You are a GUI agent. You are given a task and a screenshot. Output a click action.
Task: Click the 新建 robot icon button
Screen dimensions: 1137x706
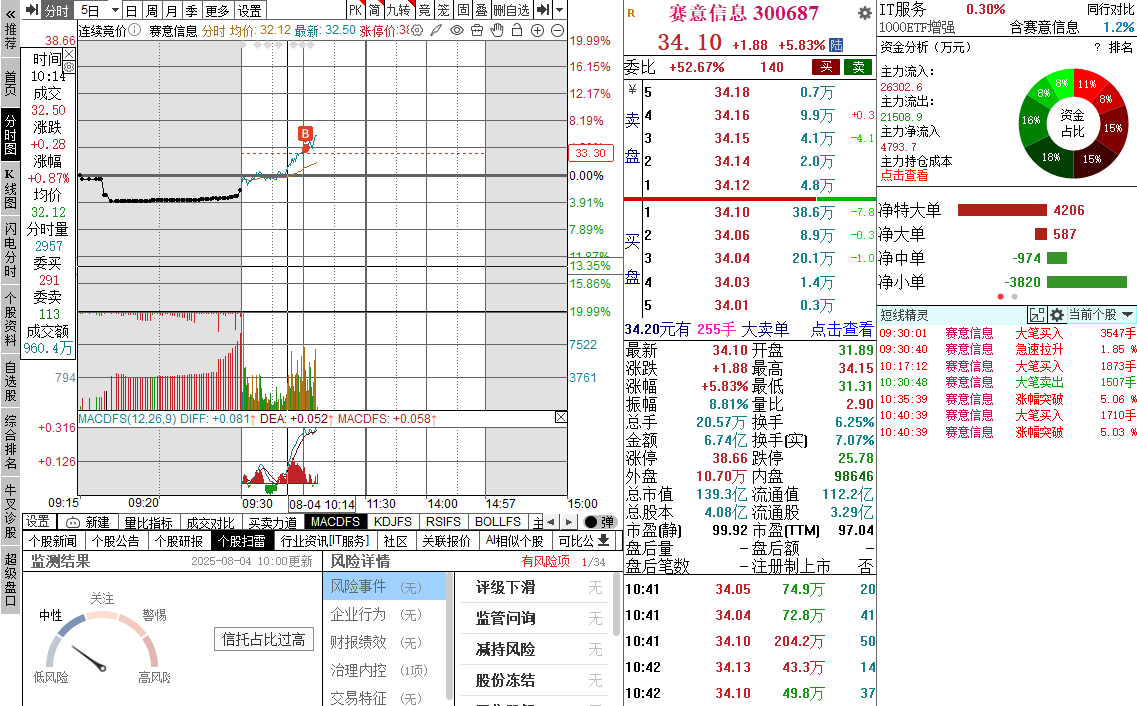tap(88, 522)
